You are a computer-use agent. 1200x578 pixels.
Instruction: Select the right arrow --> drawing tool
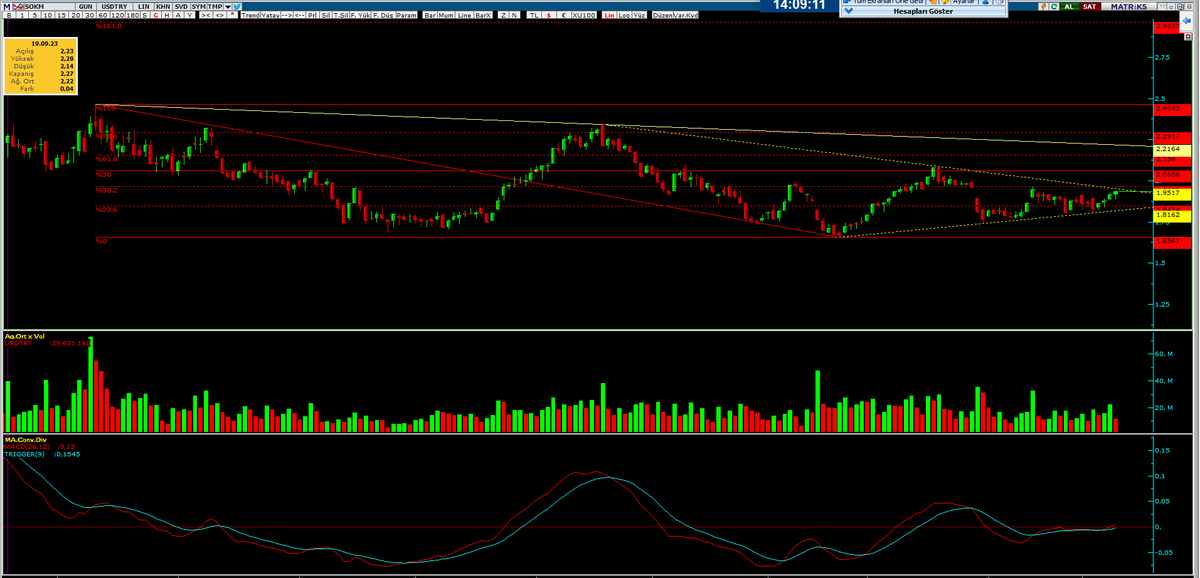click(285, 16)
